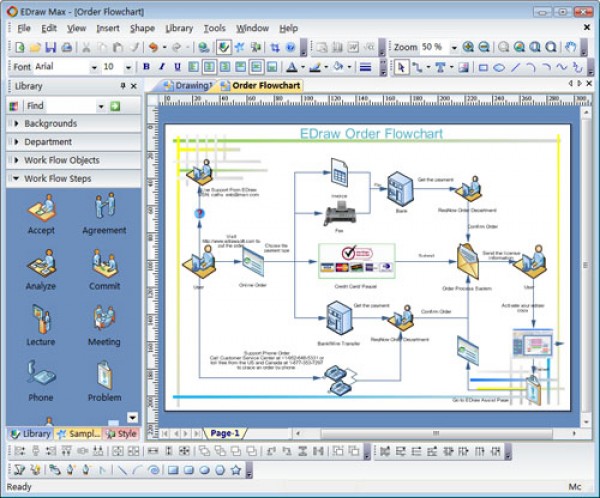
Task: Click the Cut scissors icon
Action: pos(86,47)
